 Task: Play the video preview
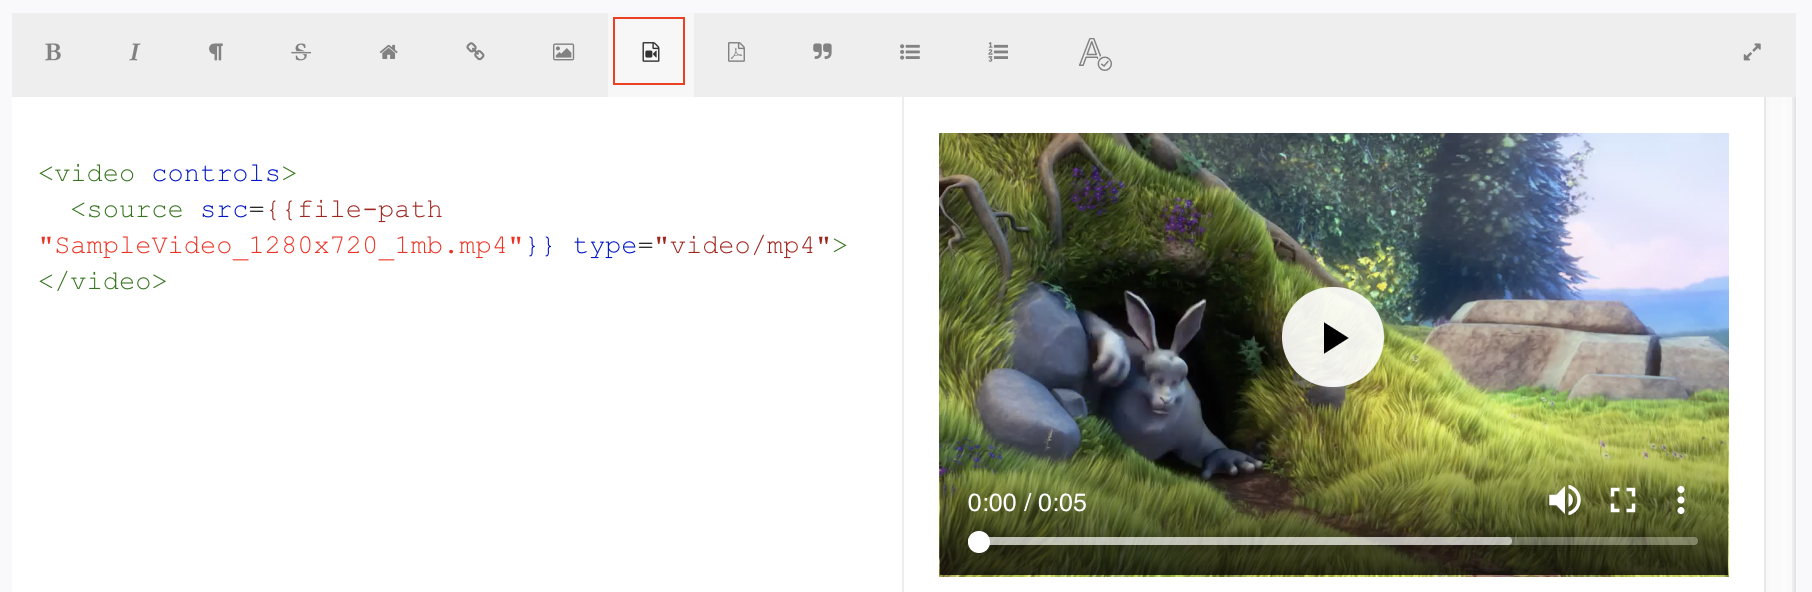[x=1332, y=338]
